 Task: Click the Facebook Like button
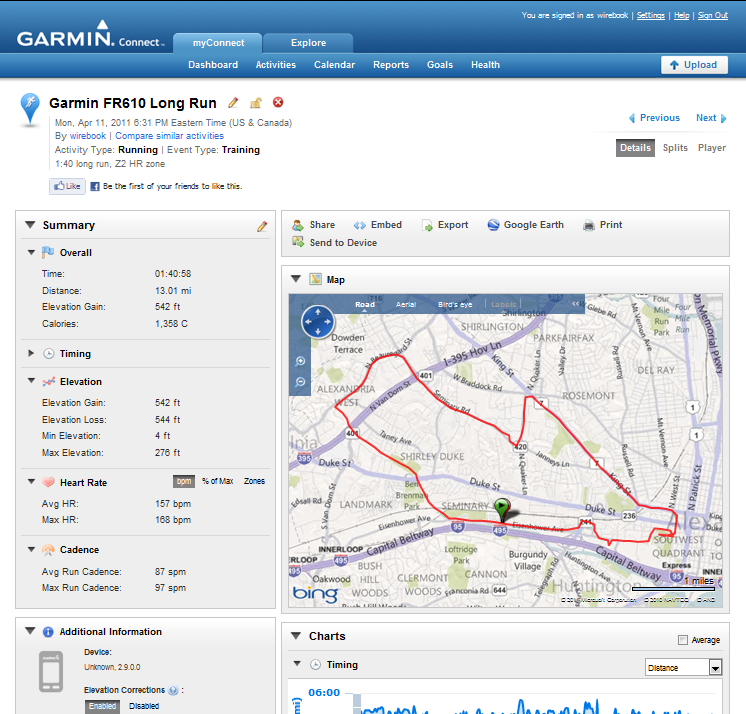(x=66, y=186)
